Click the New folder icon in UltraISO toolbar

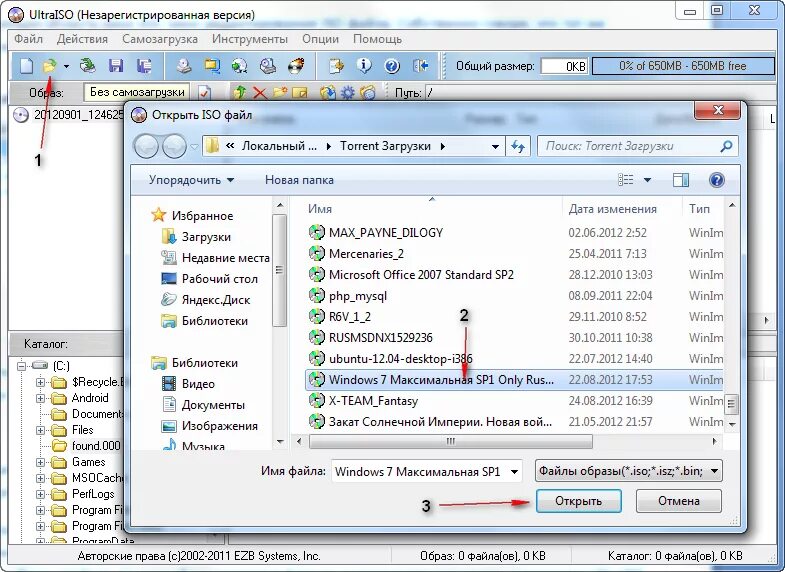tap(280, 93)
